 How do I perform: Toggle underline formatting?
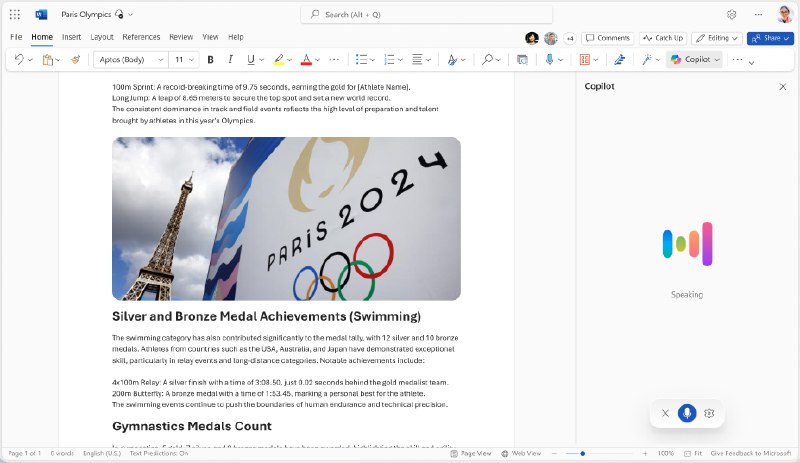251,60
